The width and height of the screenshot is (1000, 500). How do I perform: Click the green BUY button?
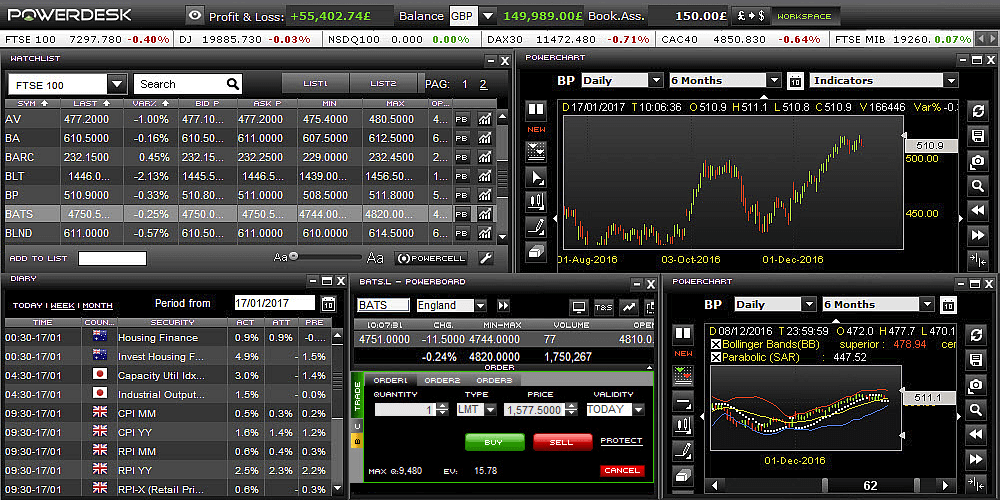(495, 442)
